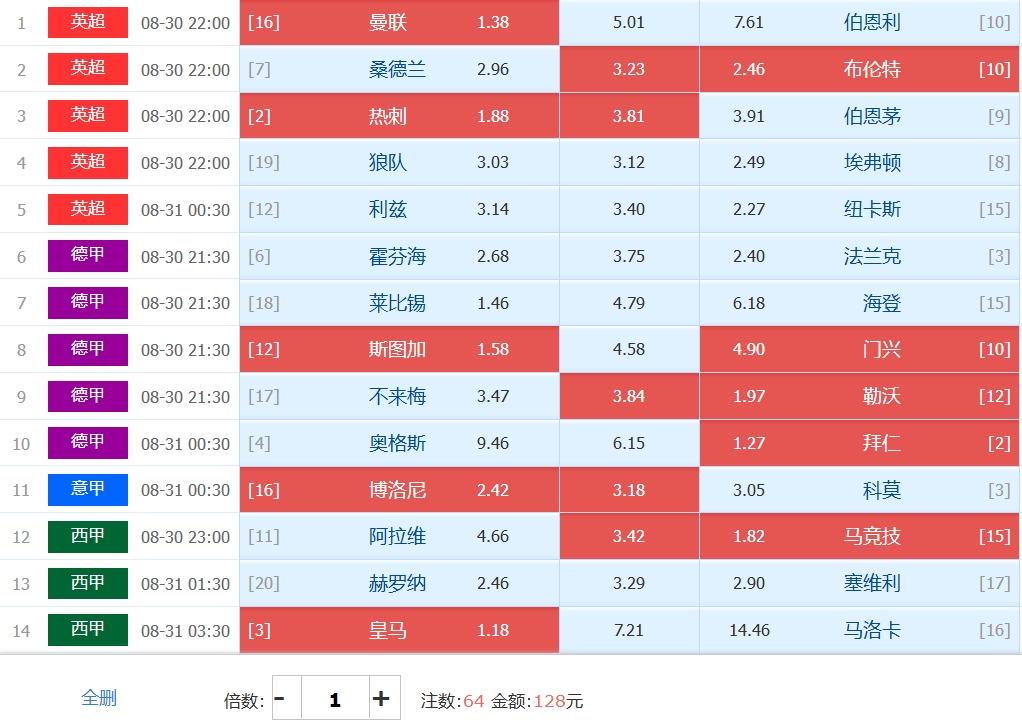Clear all selections with 全删

click(x=98, y=698)
